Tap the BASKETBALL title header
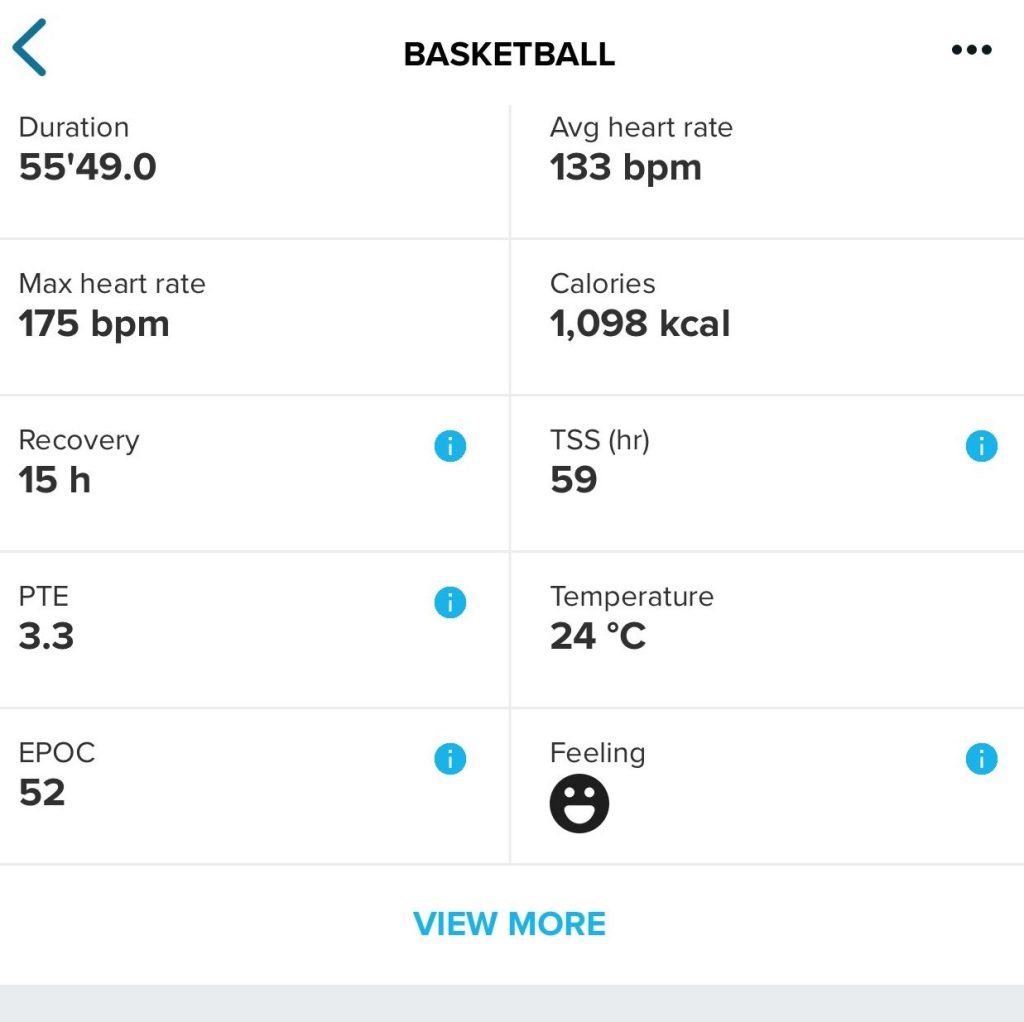Image resolution: width=1024 pixels, height=1022 pixels. [510, 53]
